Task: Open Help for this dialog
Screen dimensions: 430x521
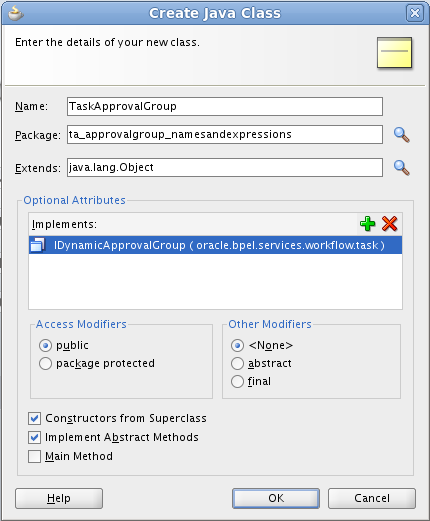Action: click(x=59, y=498)
